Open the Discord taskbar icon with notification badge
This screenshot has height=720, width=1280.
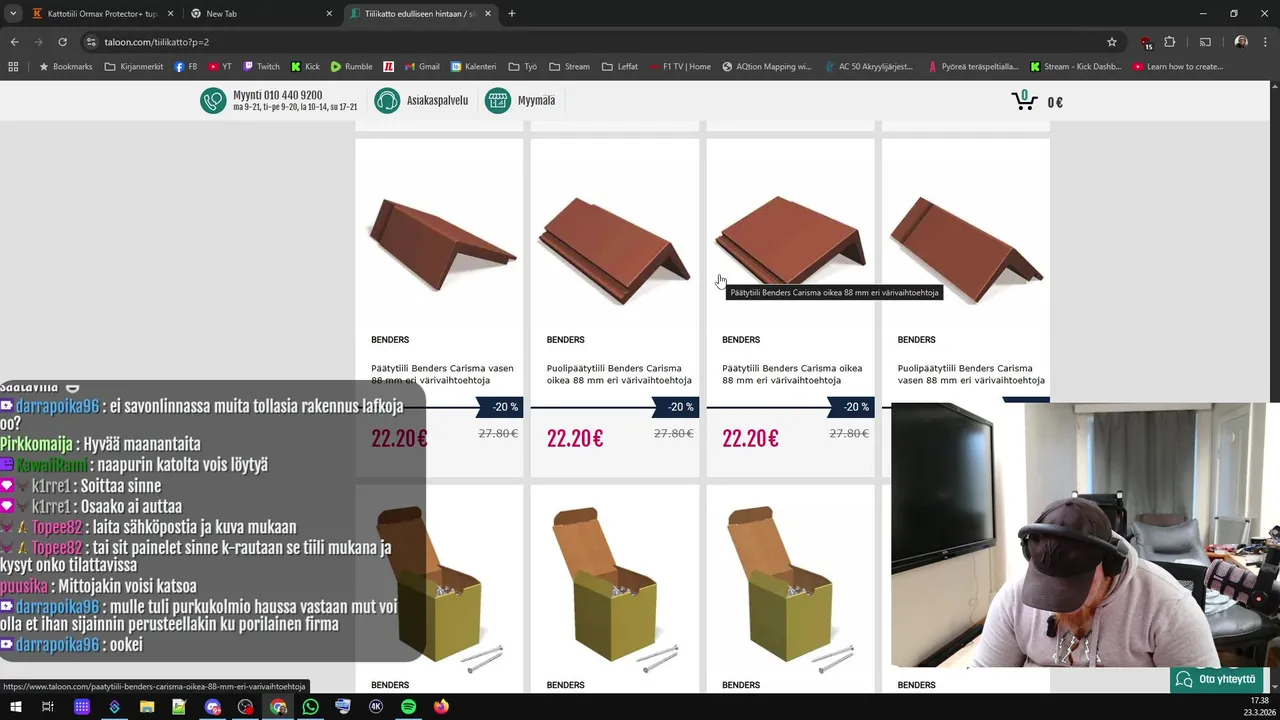click(213, 707)
